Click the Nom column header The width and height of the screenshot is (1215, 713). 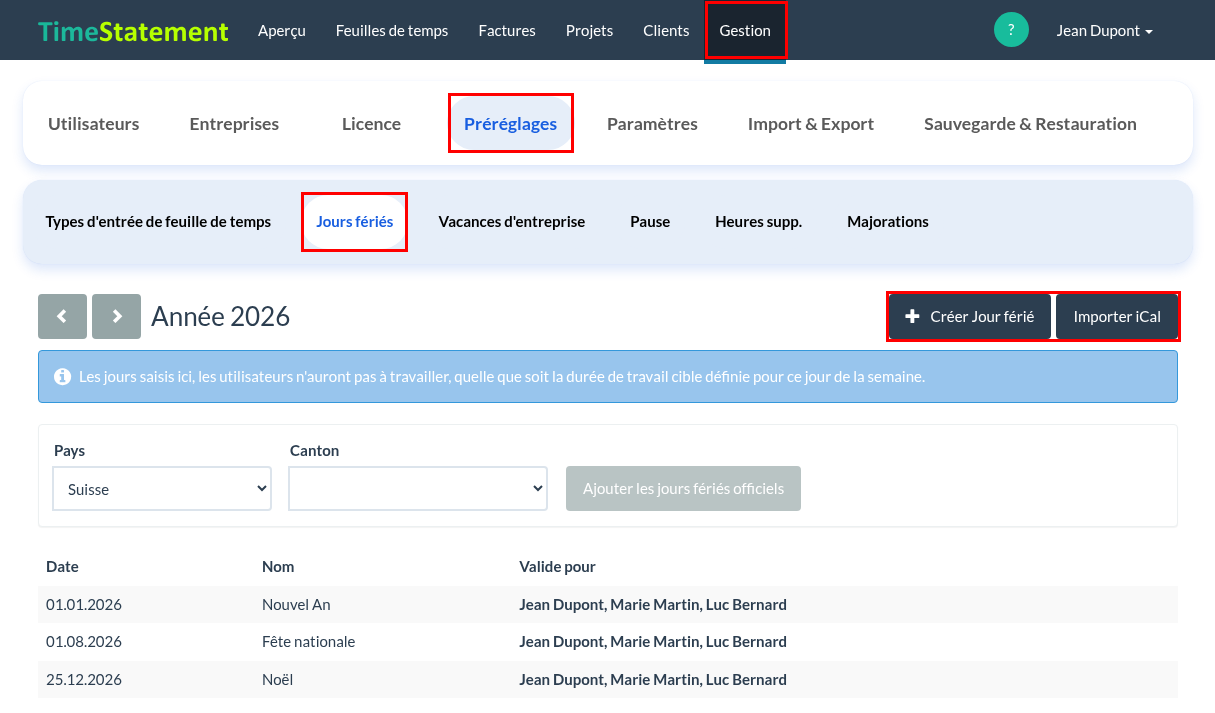278,567
